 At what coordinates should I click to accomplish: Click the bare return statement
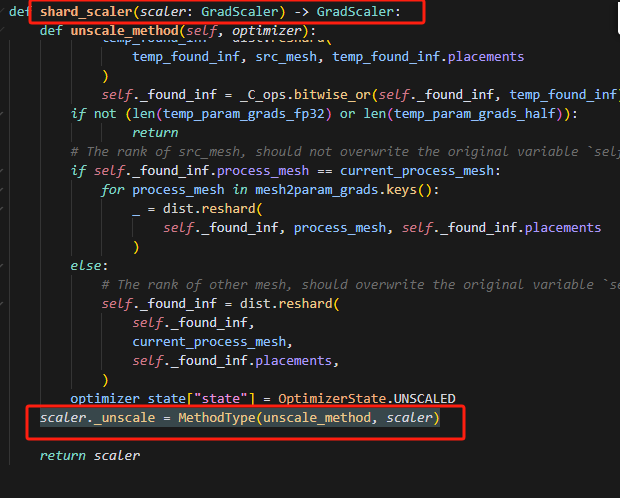tap(154, 132)
